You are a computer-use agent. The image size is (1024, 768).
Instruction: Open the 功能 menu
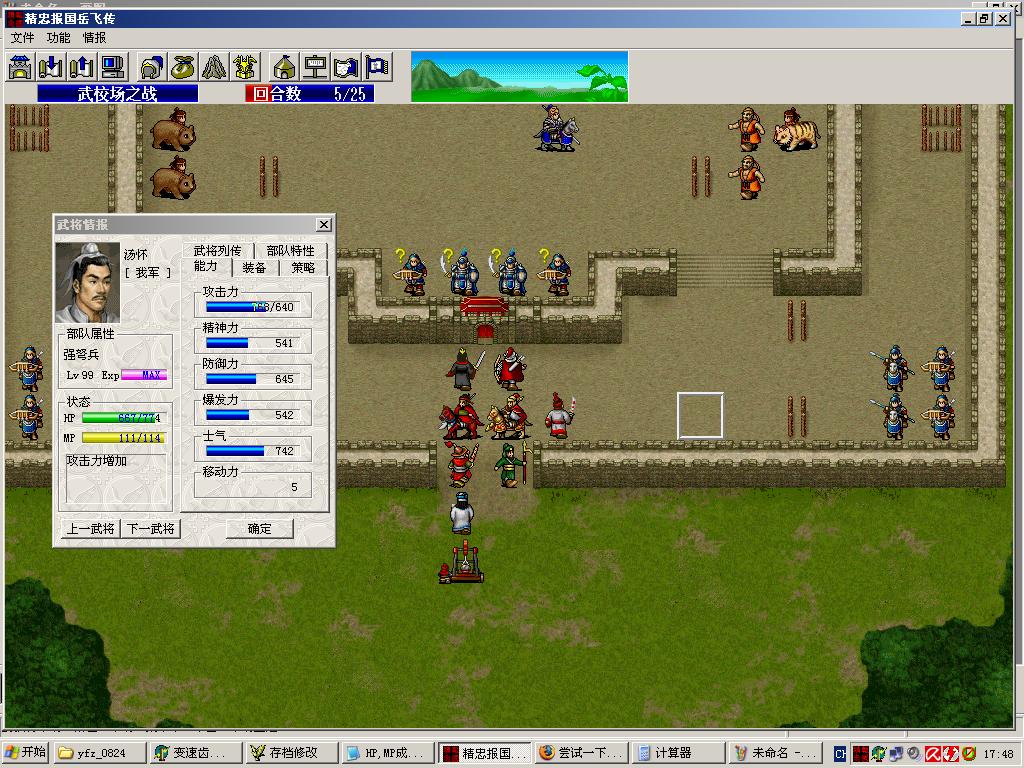coord(58,38)
